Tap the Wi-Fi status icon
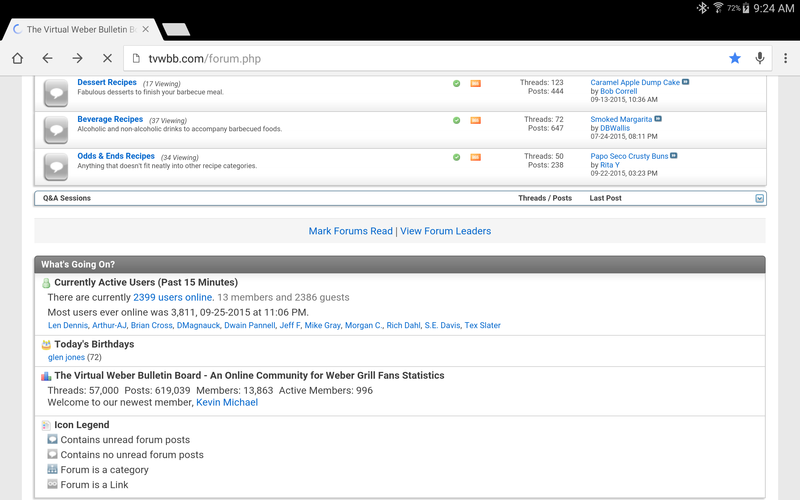 tap(718, 7)
